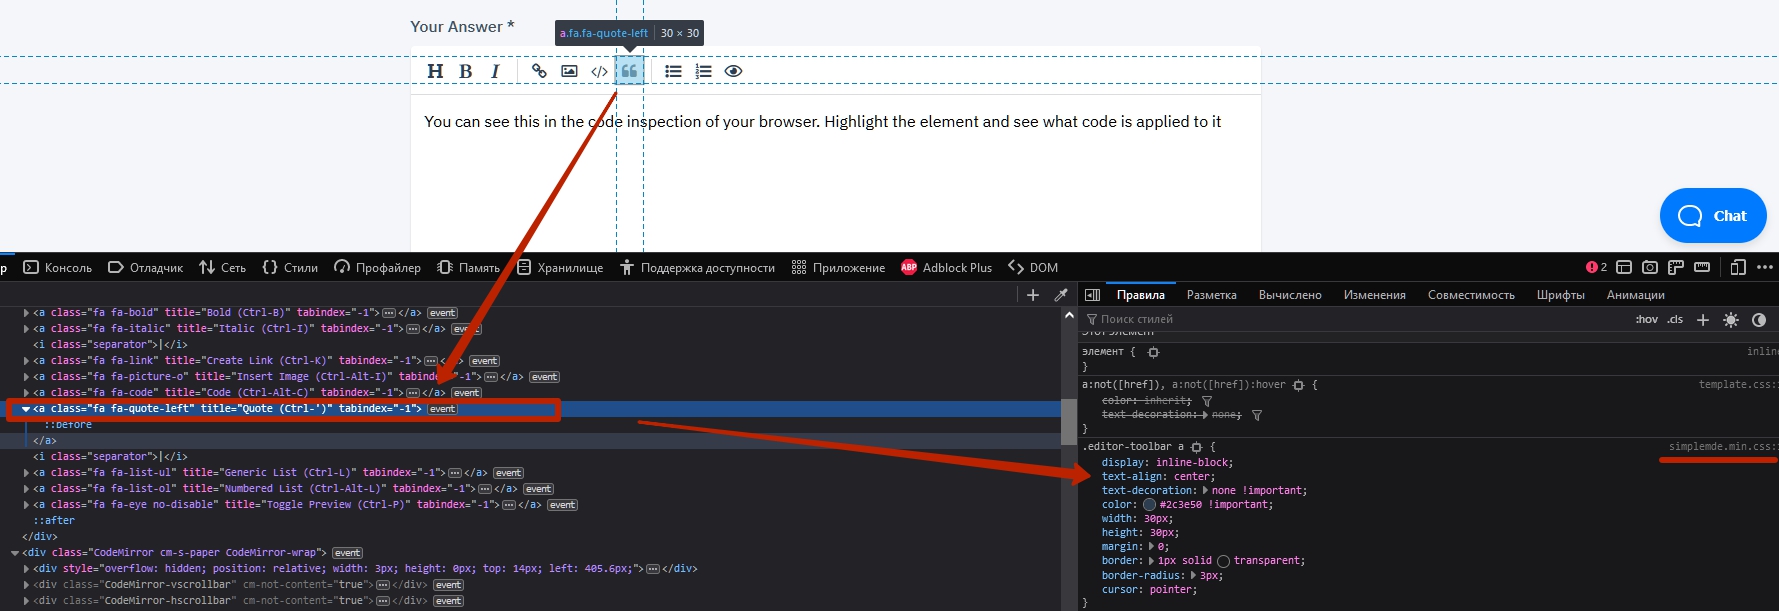Click the eyedropper color picker icon
1779x611 pixels.
click(x=1061, y=295)
